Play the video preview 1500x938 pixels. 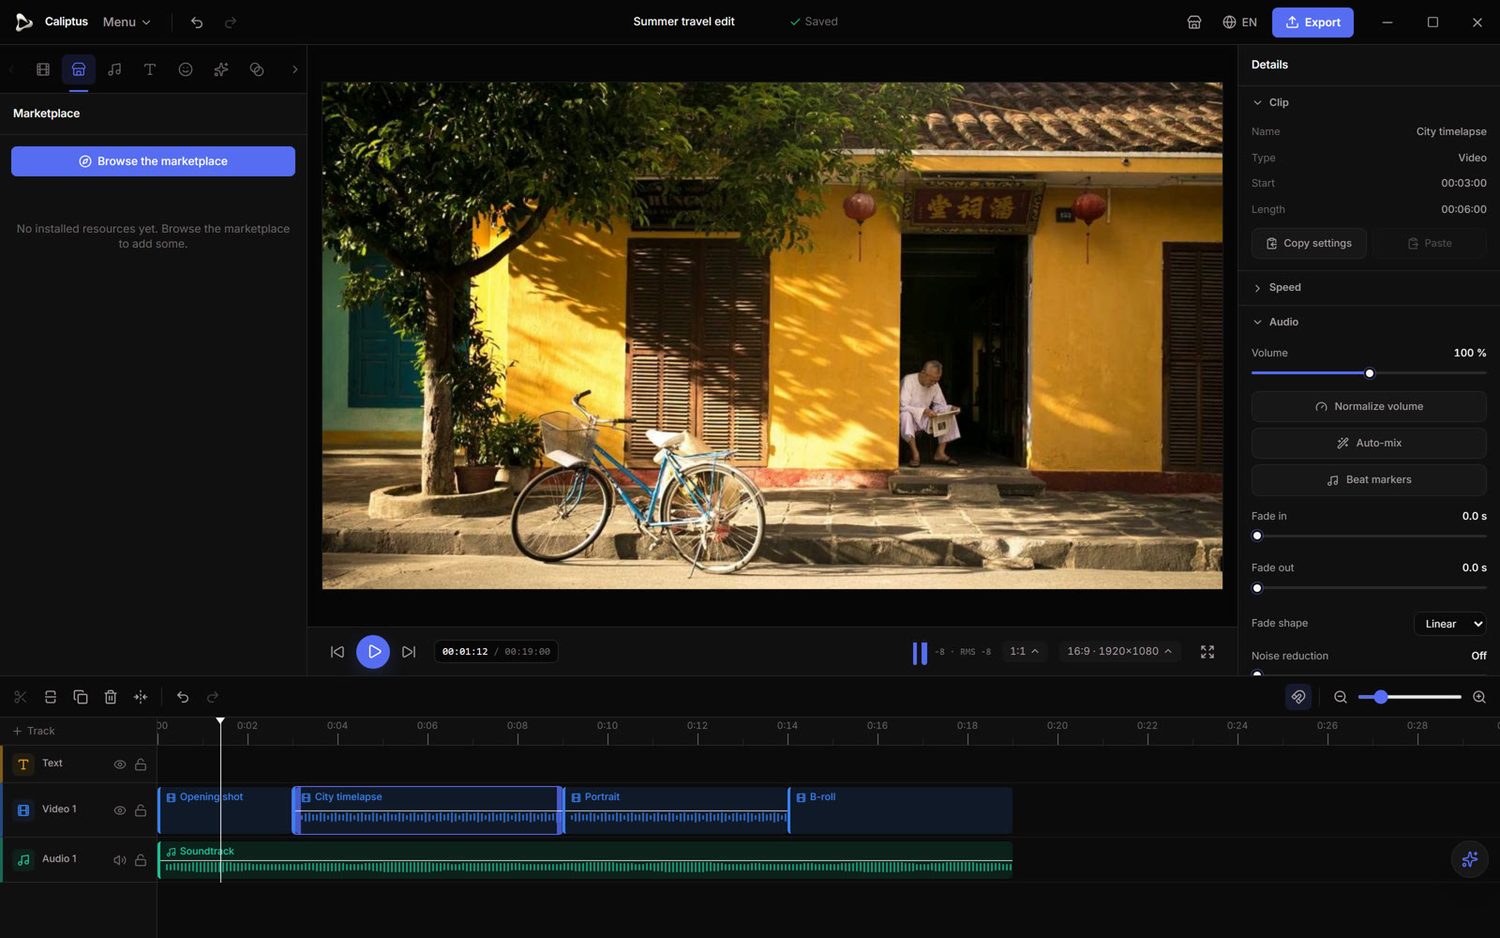coord(373,652)
